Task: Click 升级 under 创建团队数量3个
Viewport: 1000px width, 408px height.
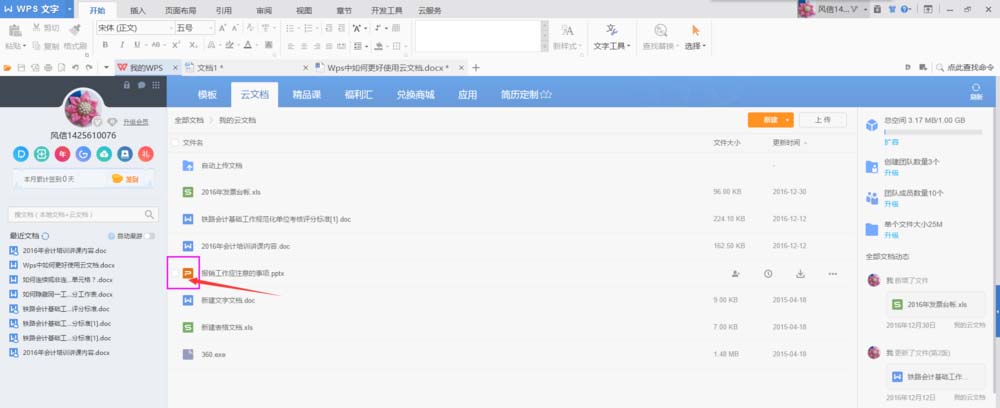Action: (x=891, y=173)
